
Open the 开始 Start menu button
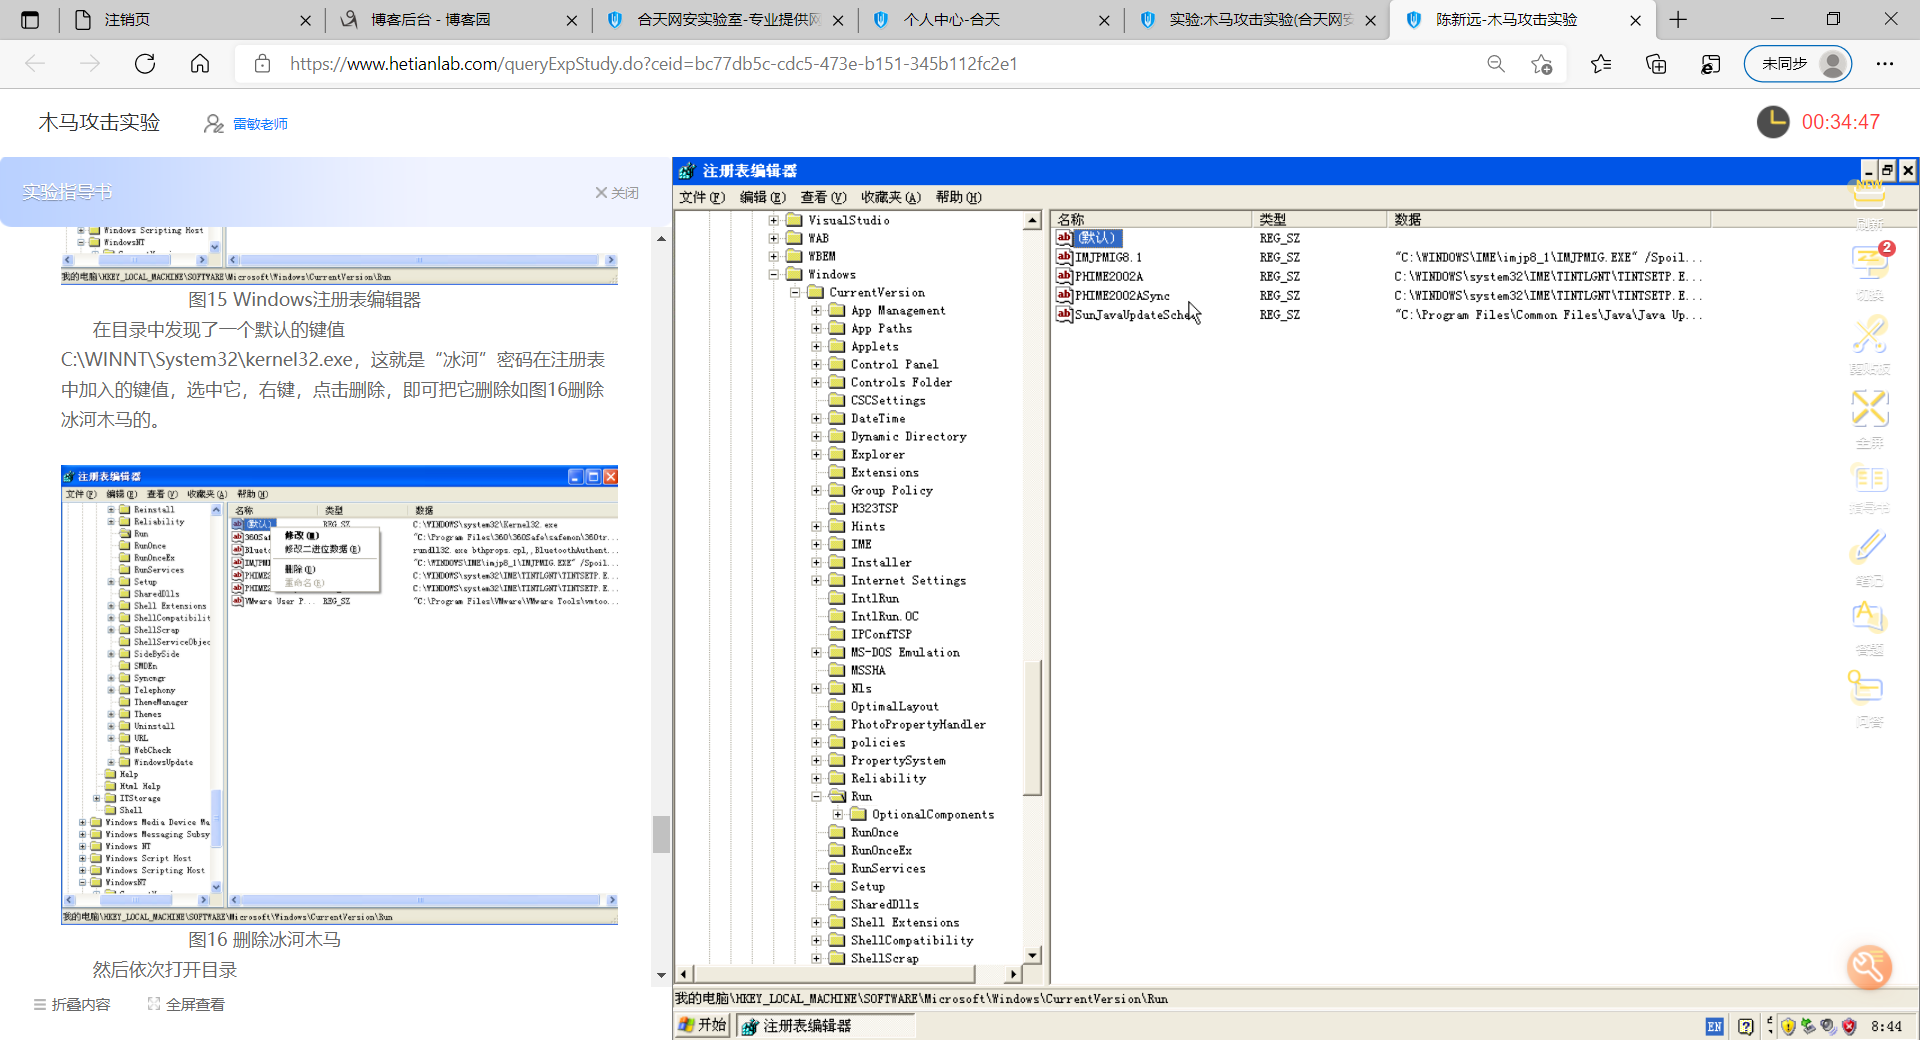click(x=704, y=1026)
